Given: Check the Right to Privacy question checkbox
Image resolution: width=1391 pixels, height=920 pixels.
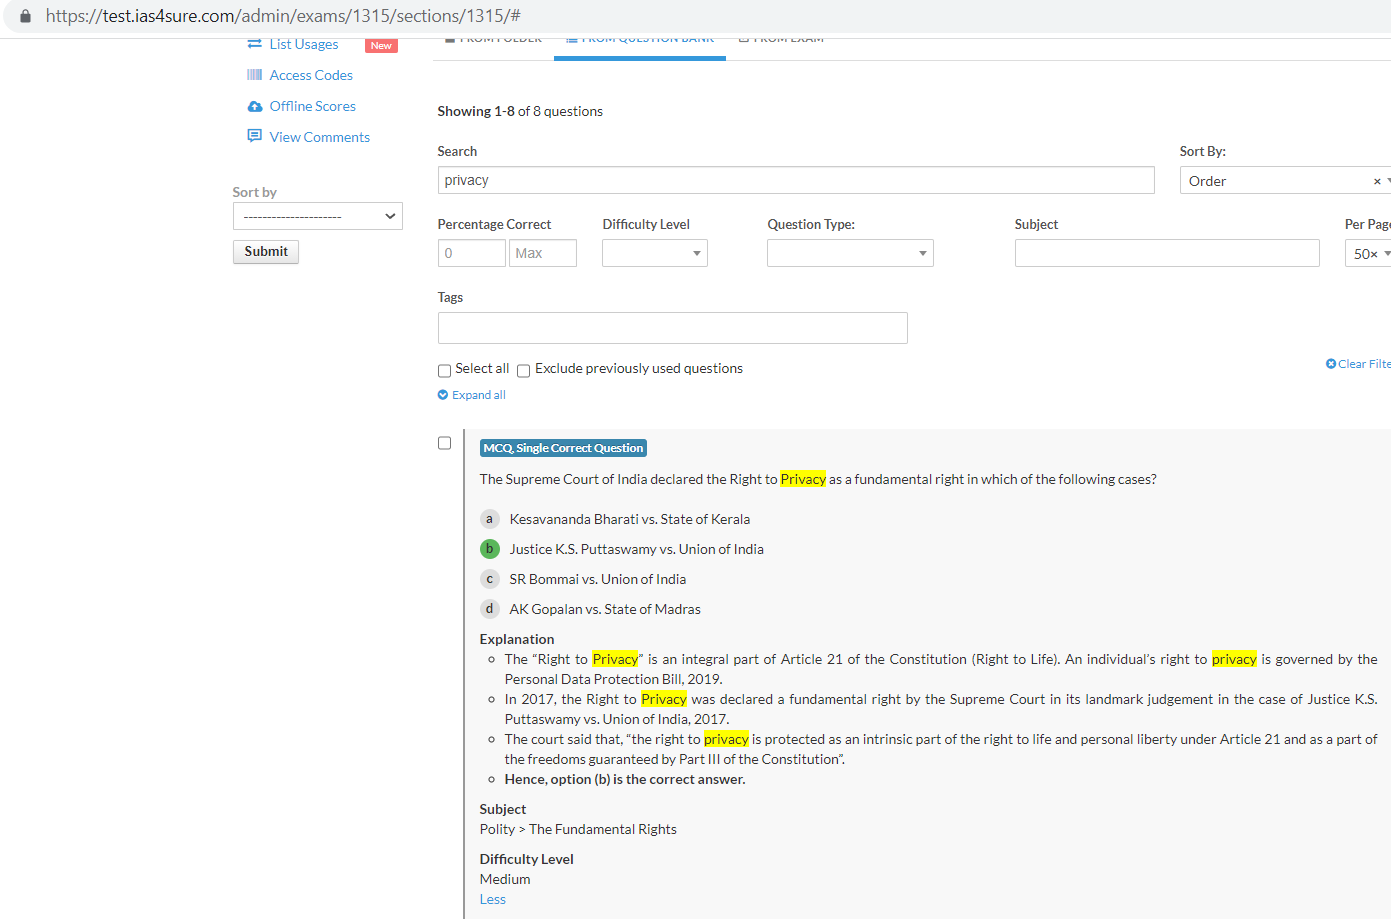Looking at the screenshot, I should [x=444, y=443].
